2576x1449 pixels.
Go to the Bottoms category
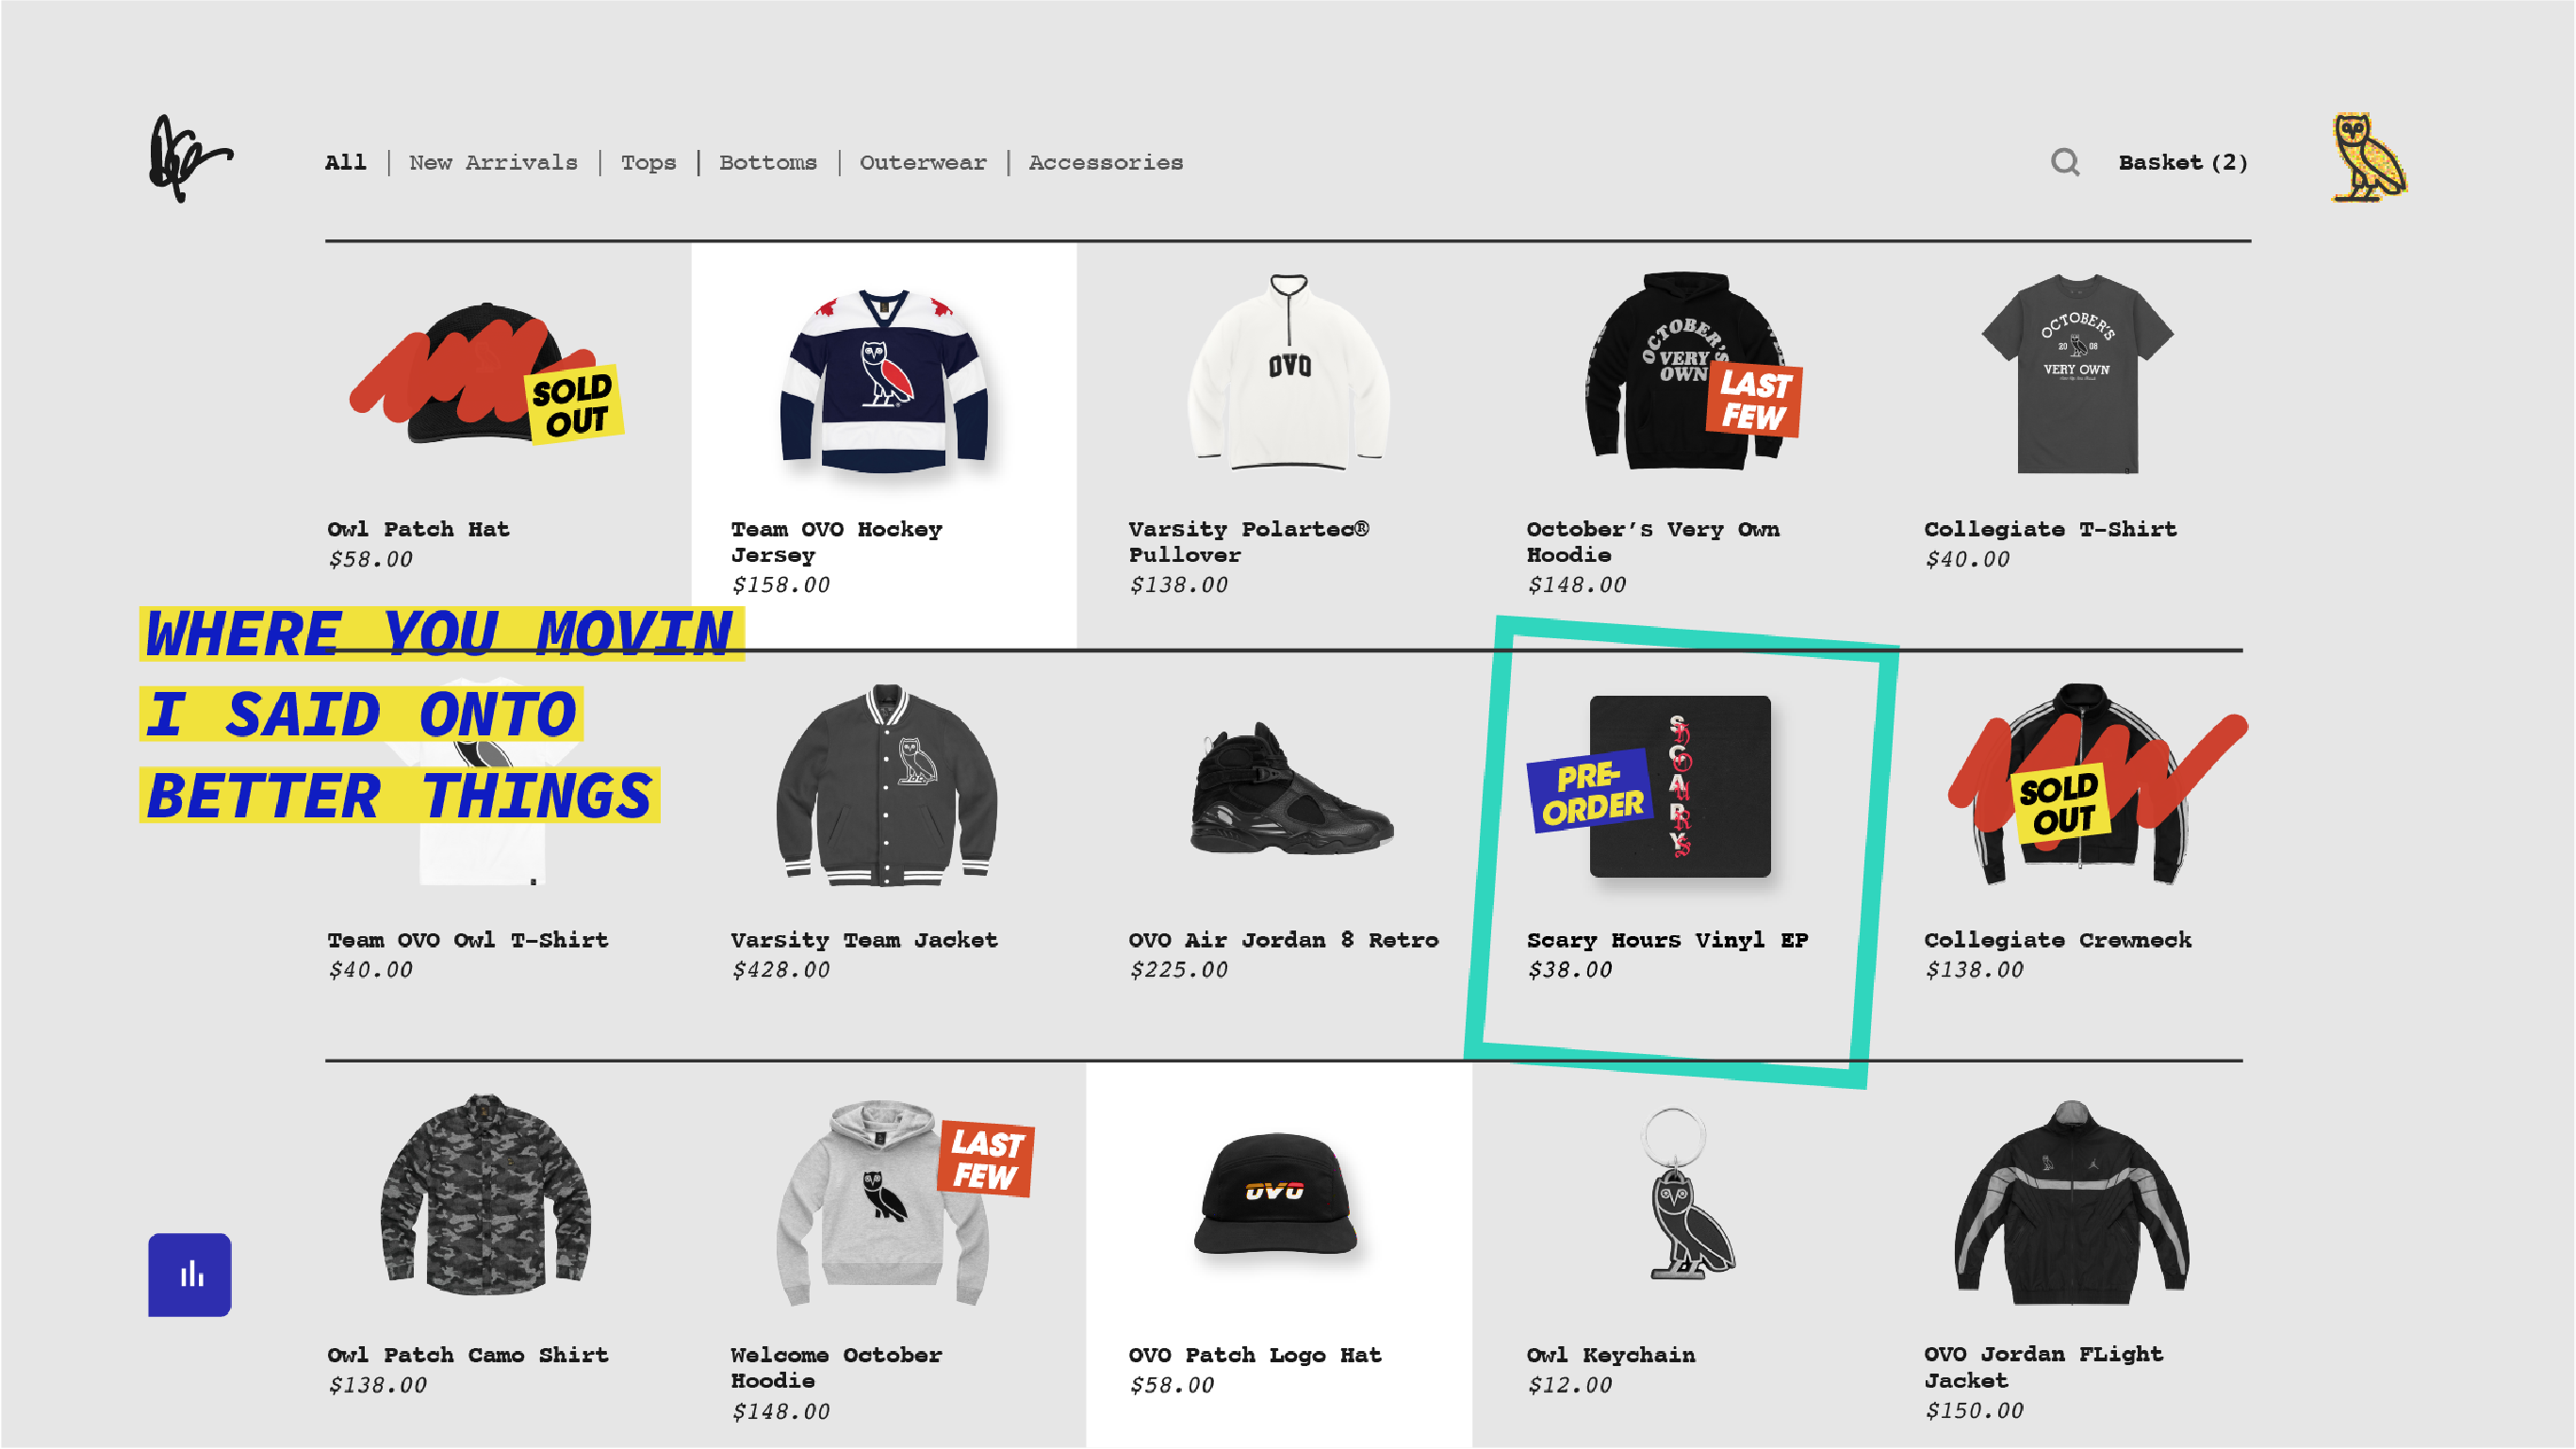(768, 162)
